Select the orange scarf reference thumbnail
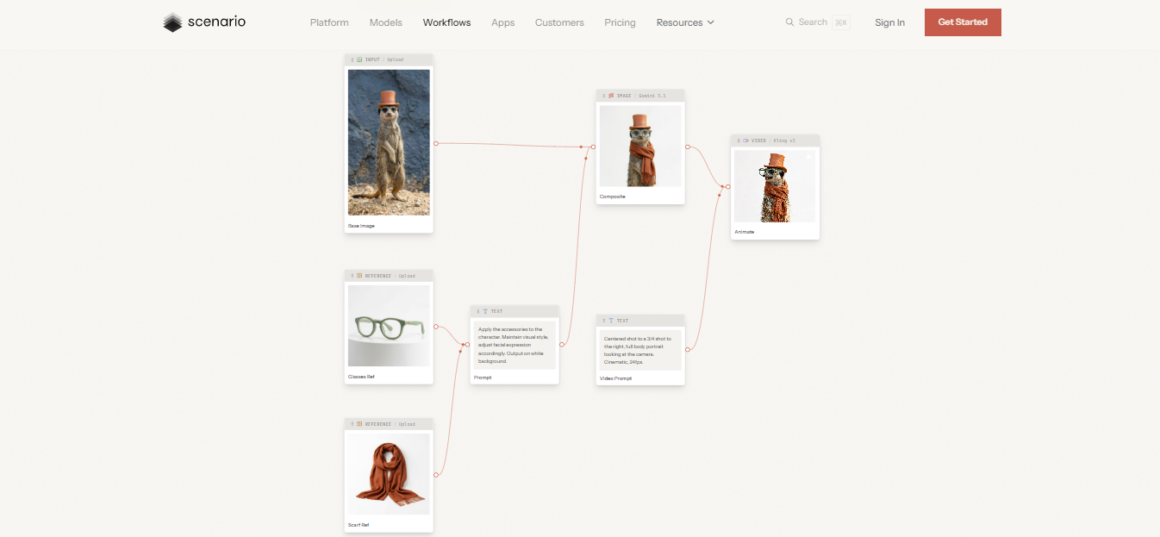Image resolution: width=1160 pixels, height=537 pixels. click(389, 473)
